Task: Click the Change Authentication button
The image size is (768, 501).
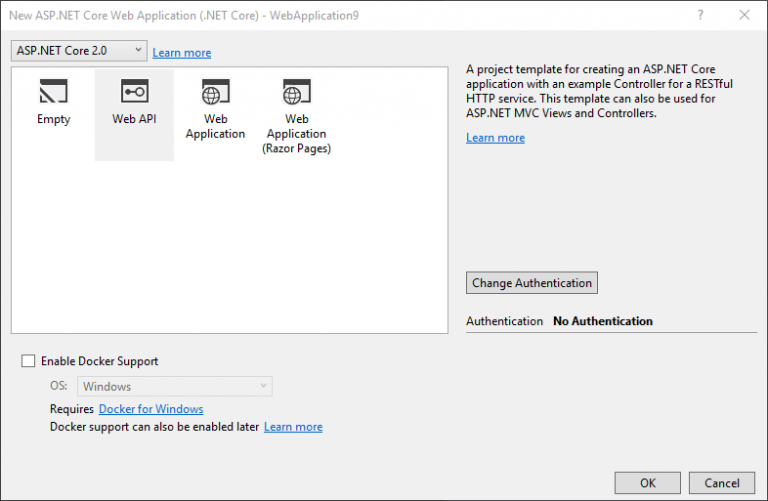Action: pyautogui.click(x=532, y=283)
